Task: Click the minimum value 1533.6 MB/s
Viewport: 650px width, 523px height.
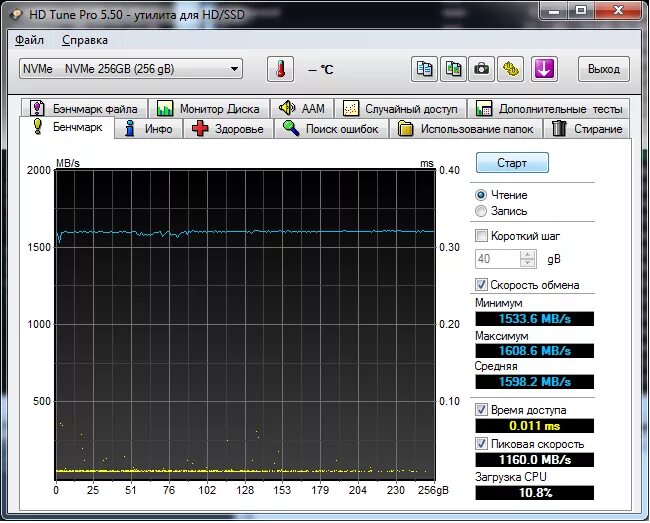Action: [534, 319]
